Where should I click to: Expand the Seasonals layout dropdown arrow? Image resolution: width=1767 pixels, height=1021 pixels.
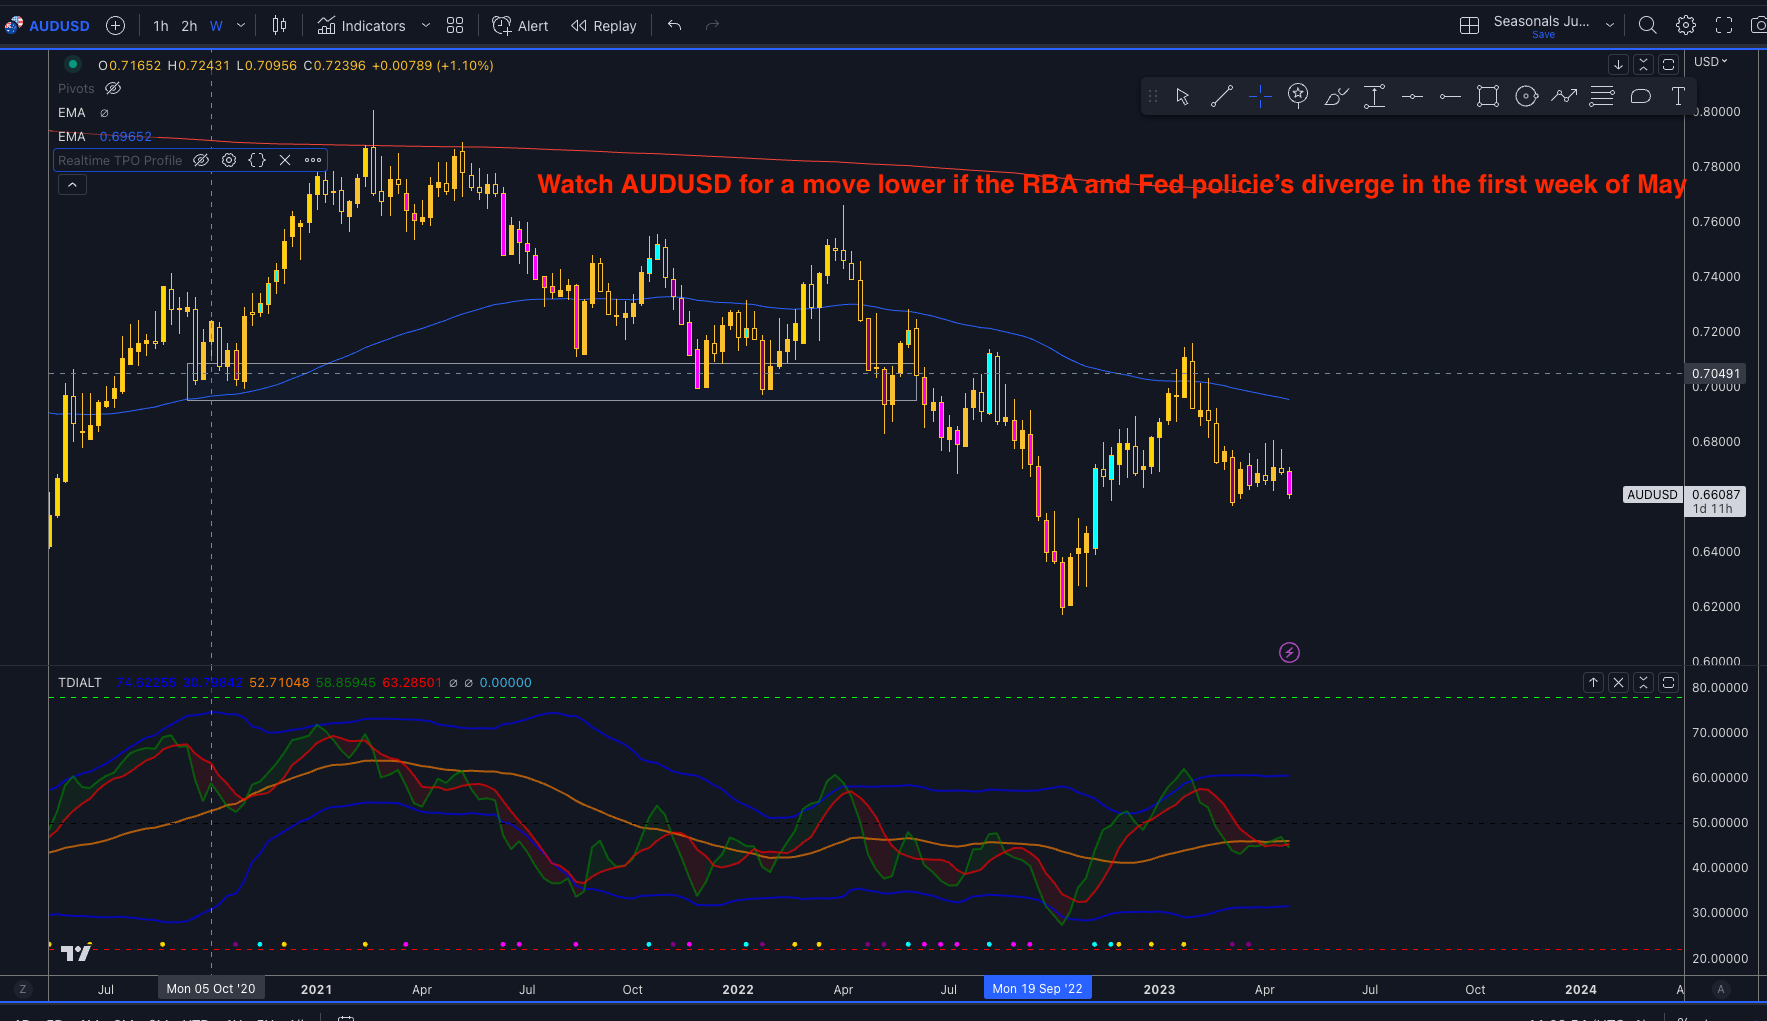pos(1609,26)
